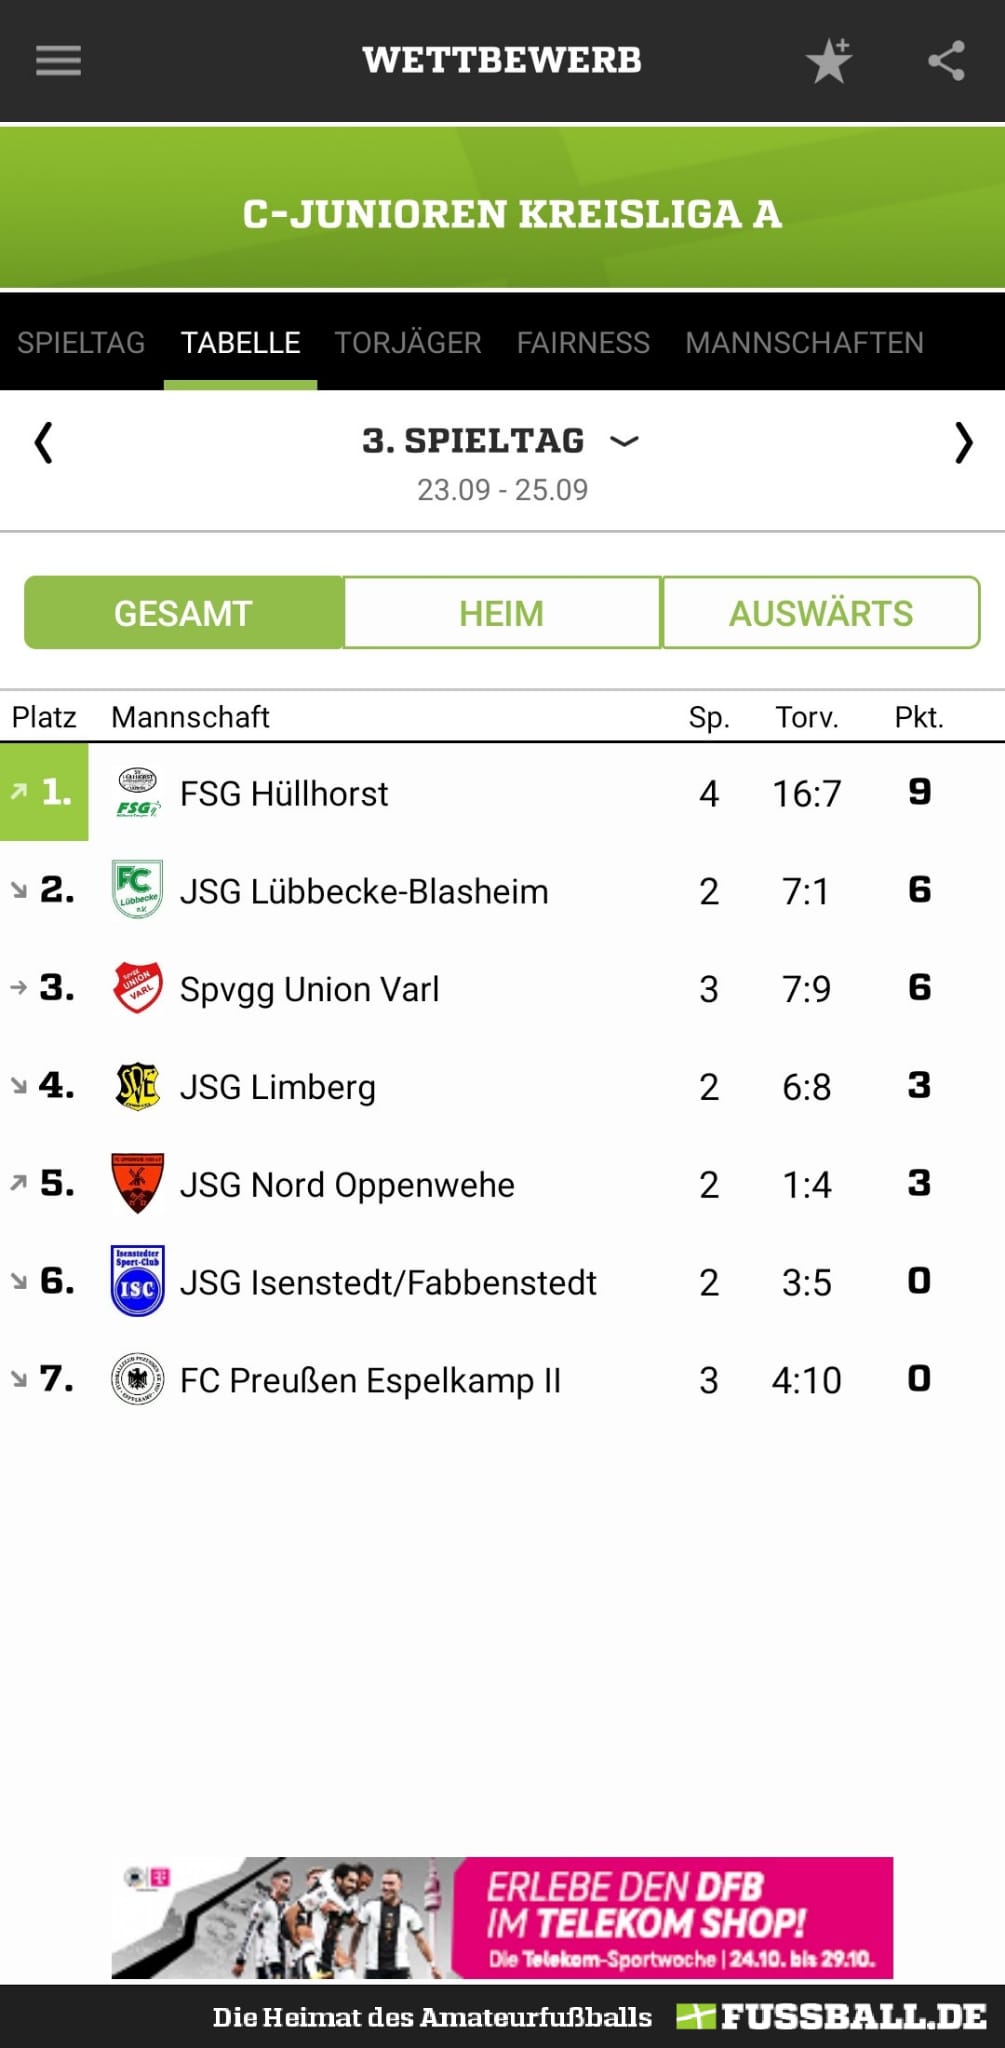Open the FUSSBALL.DE footer logo
This screenshot has width=1005, height=2048.
pos(832,2016)
